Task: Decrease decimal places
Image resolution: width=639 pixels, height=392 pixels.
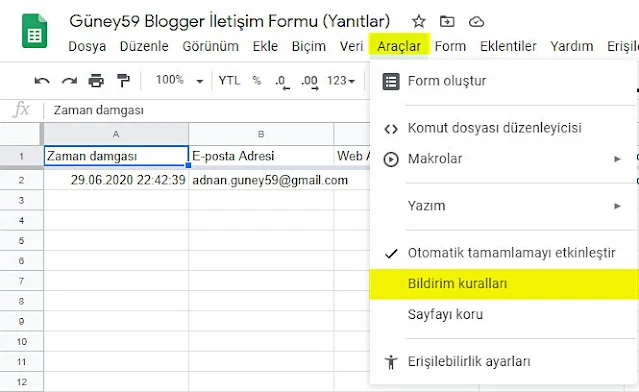Action: point(282,81)
